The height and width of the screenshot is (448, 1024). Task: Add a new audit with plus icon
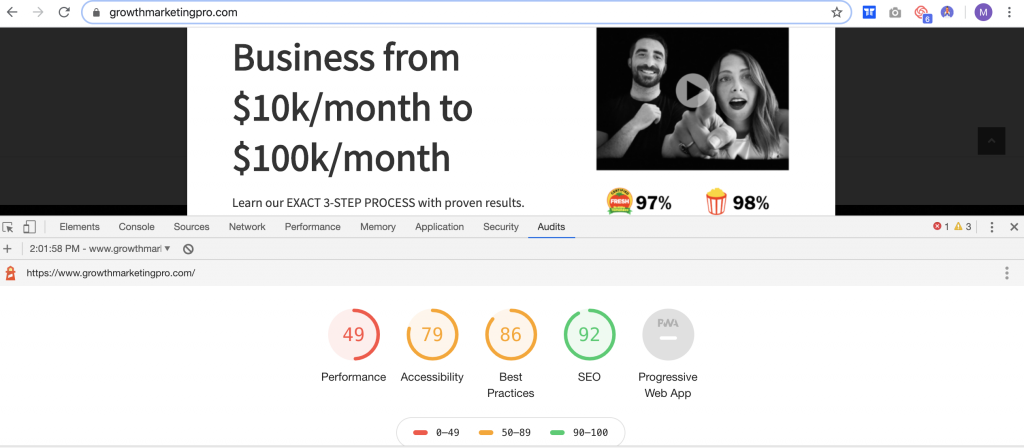click(7, 249)
